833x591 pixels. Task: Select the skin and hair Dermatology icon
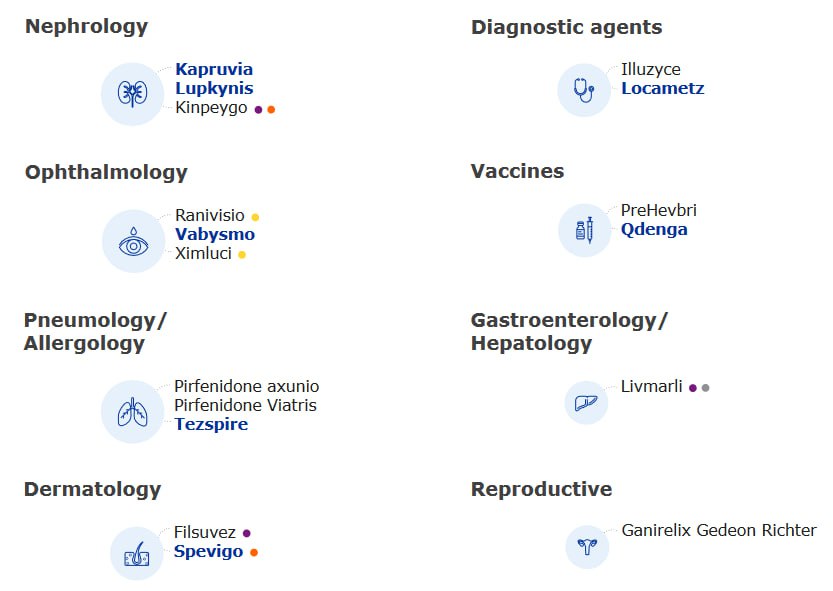pos(137,553)
